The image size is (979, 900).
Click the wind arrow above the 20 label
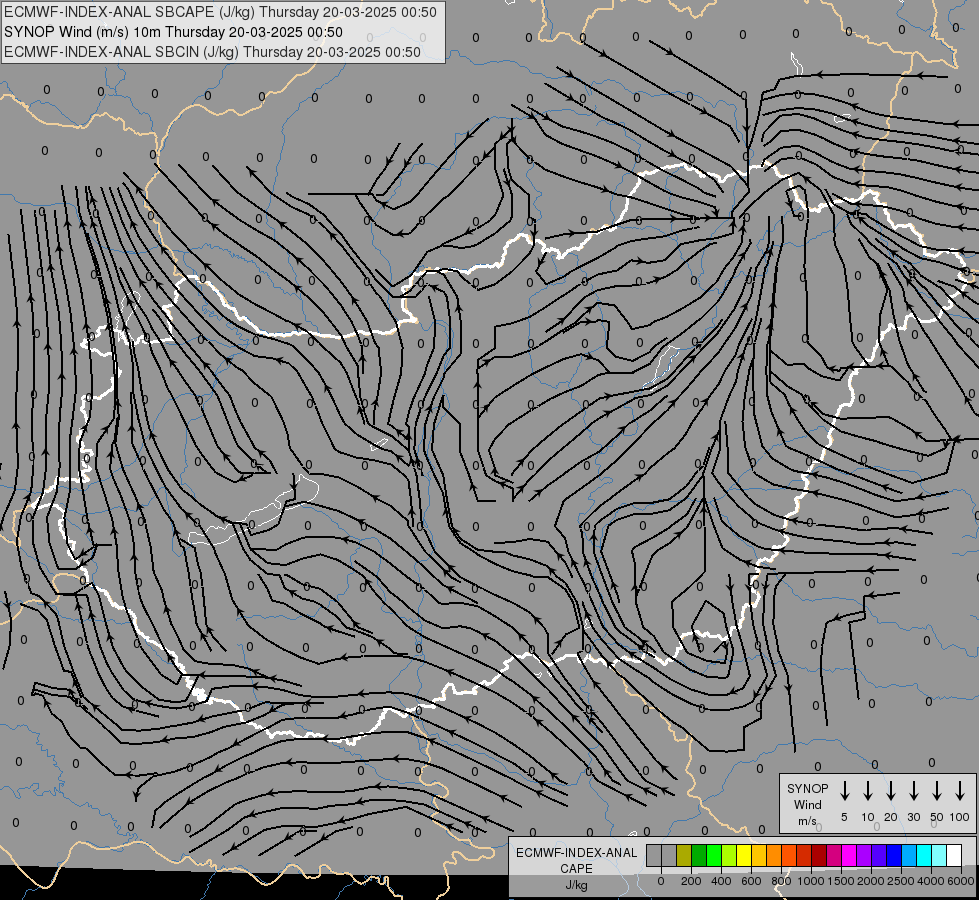tap(890, 791)
